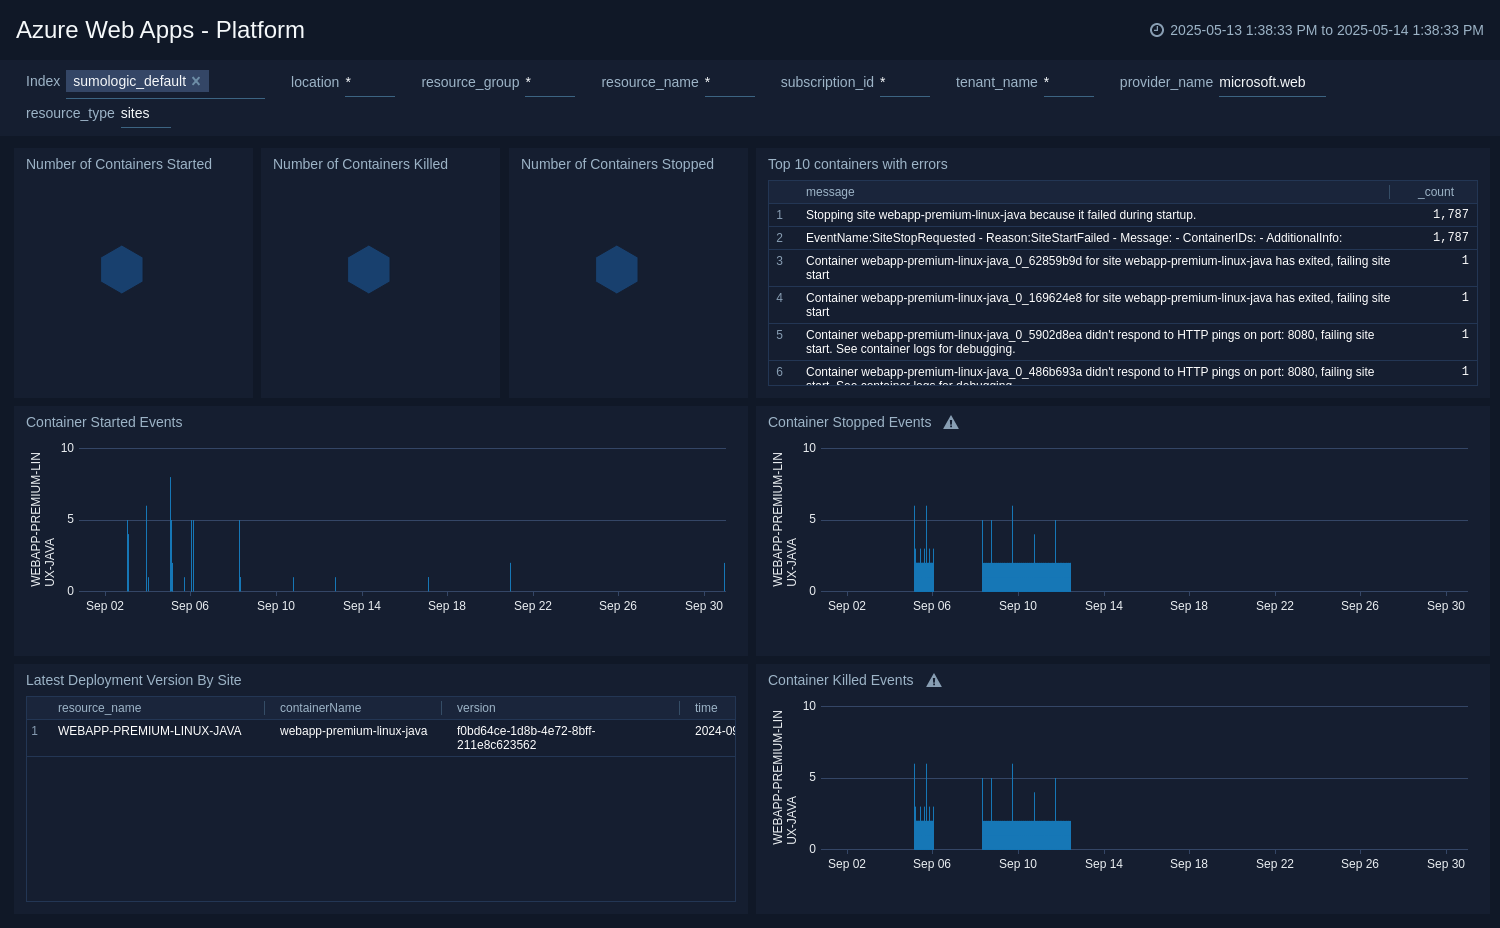This screenshot has height=928, width=1500.
Task: Click the Container Stopped Events panel title
Action: point(849,422)
